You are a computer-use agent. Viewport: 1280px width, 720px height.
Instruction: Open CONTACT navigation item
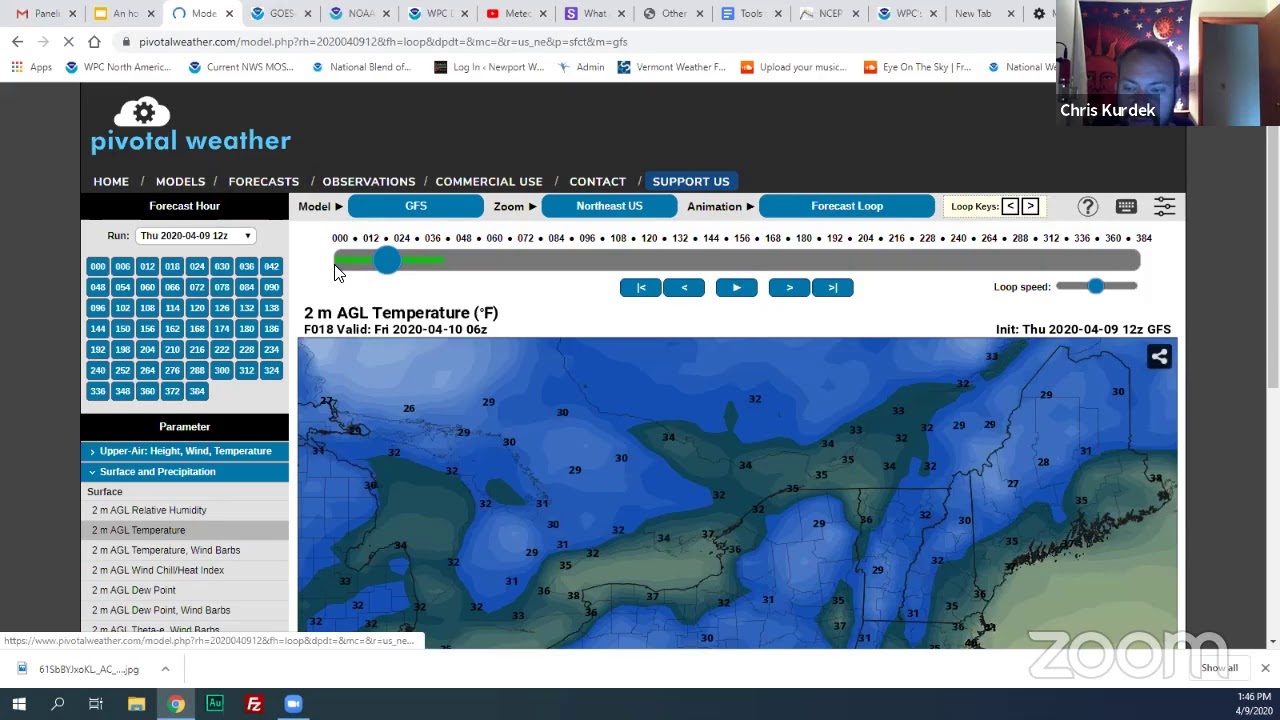click(x=597, y=181)
